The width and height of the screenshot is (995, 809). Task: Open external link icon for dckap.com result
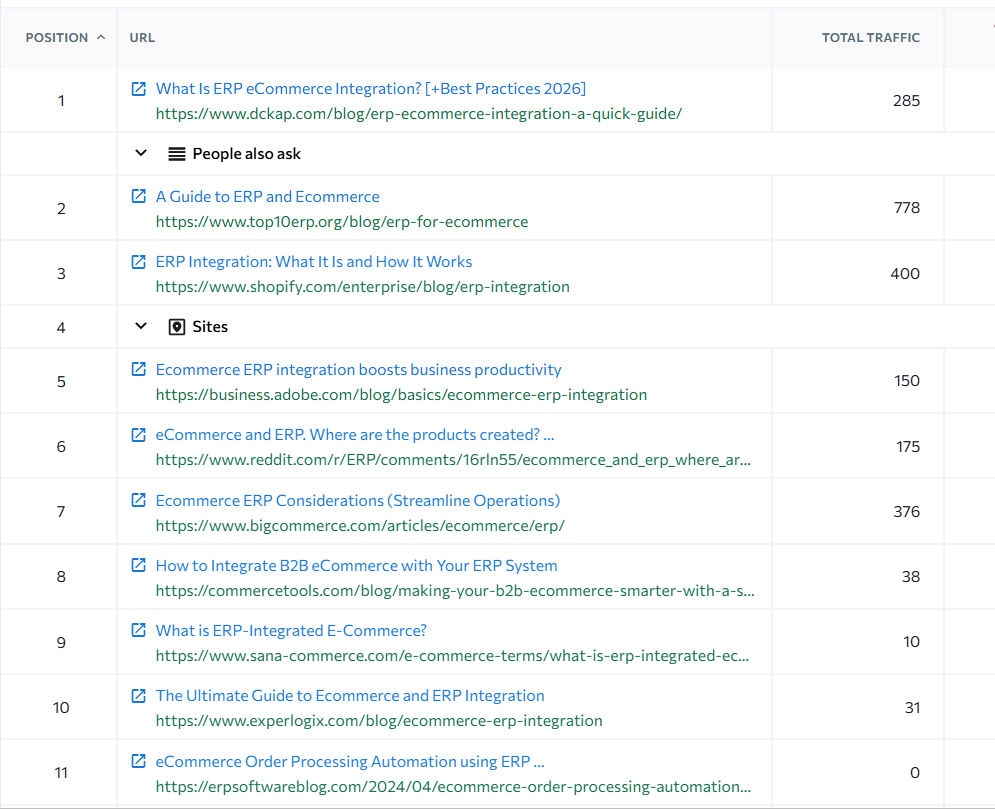point(139,88)
